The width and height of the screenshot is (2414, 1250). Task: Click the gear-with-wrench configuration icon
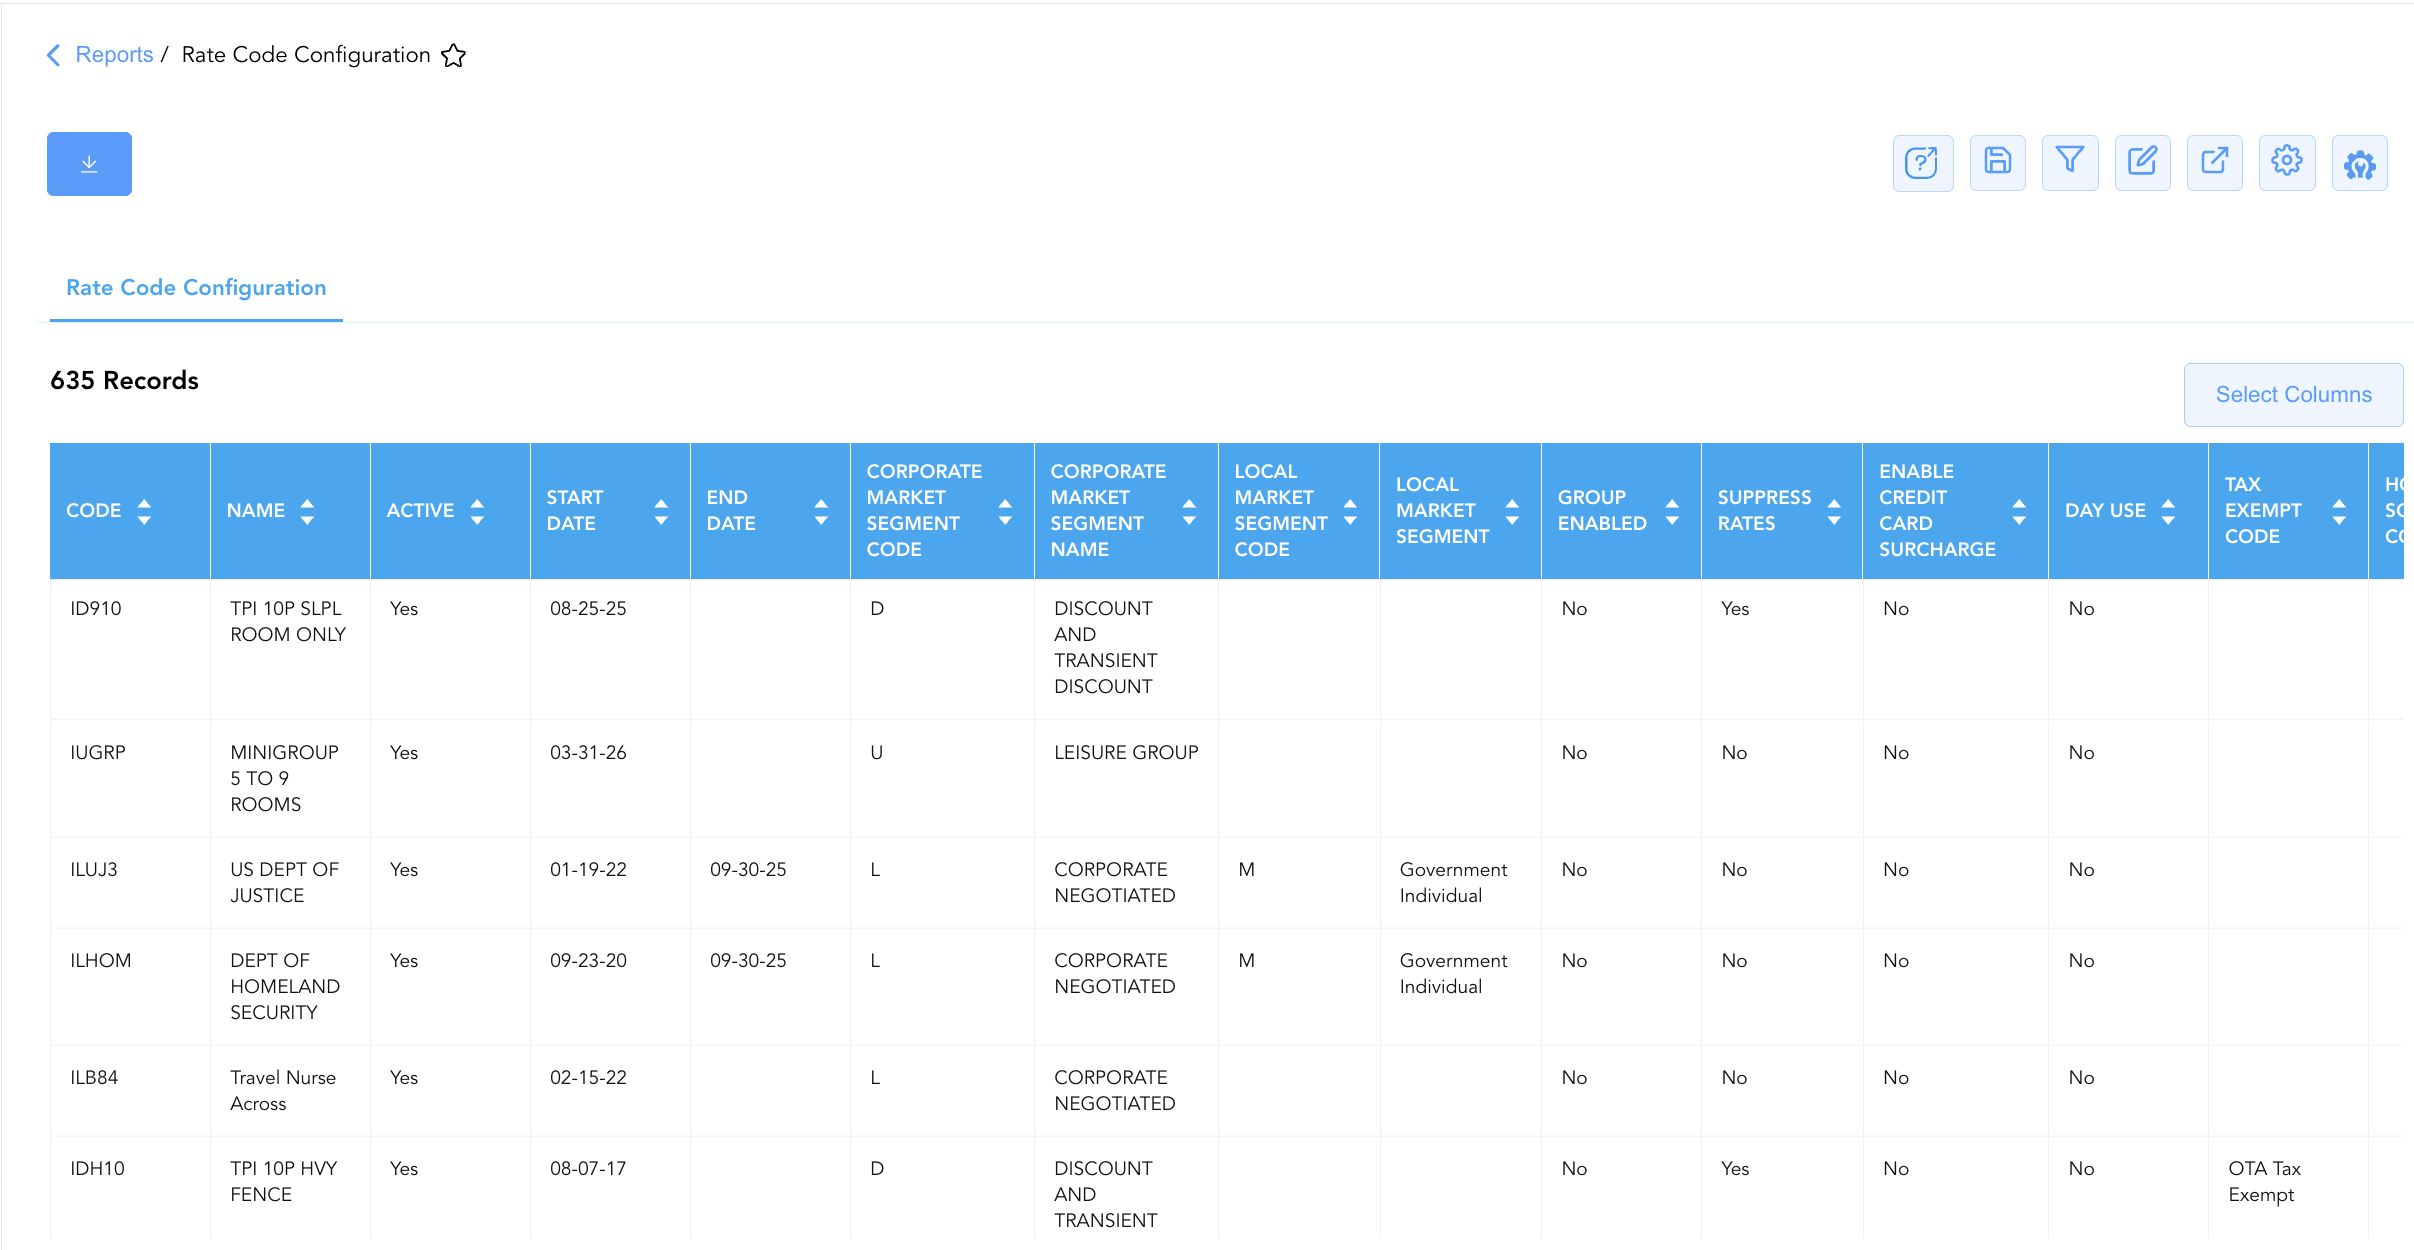coord(2359,163)
